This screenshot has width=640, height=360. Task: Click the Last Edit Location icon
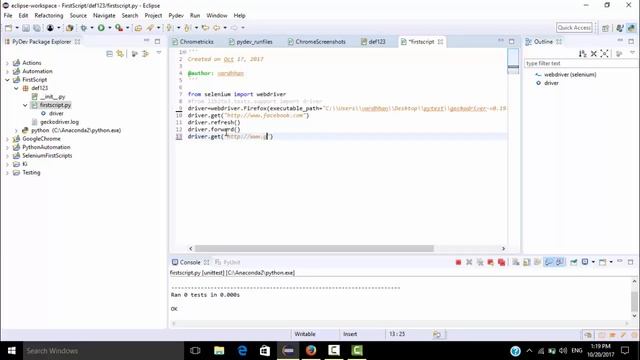(205, 28)
